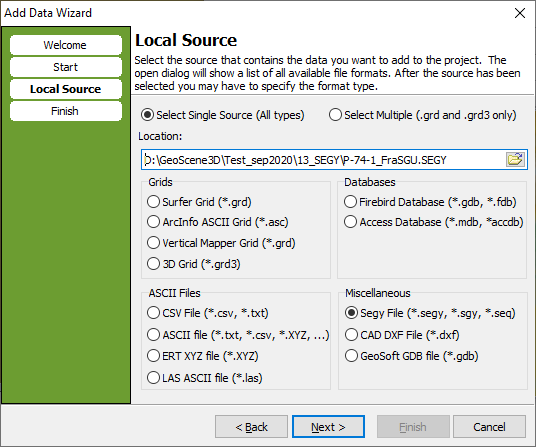Close the Add Data Wizard window
Viewport: 536px width, 447px height.
(520, 13)
